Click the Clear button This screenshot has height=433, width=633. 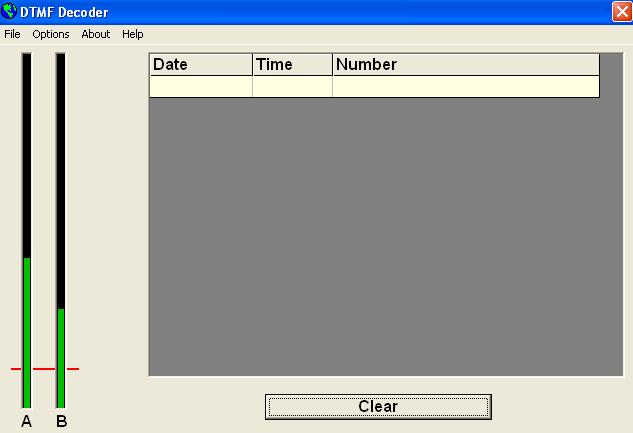coord(378,407)
